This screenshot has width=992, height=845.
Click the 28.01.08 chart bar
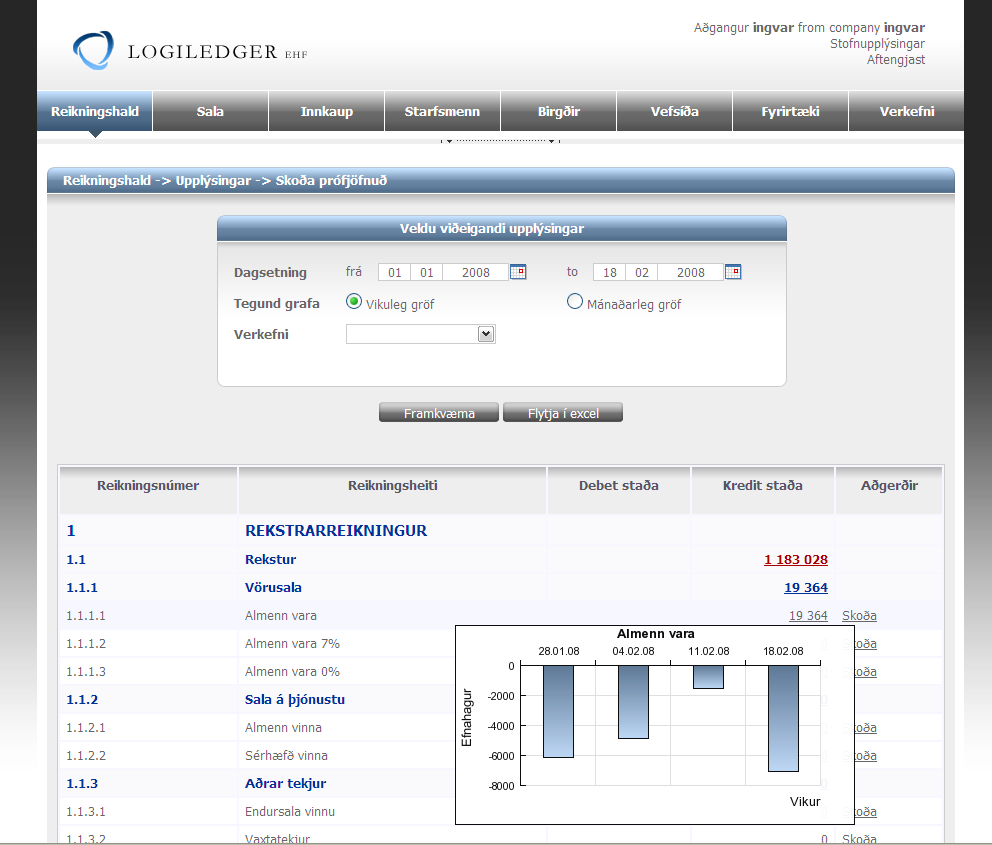(558, 712)
